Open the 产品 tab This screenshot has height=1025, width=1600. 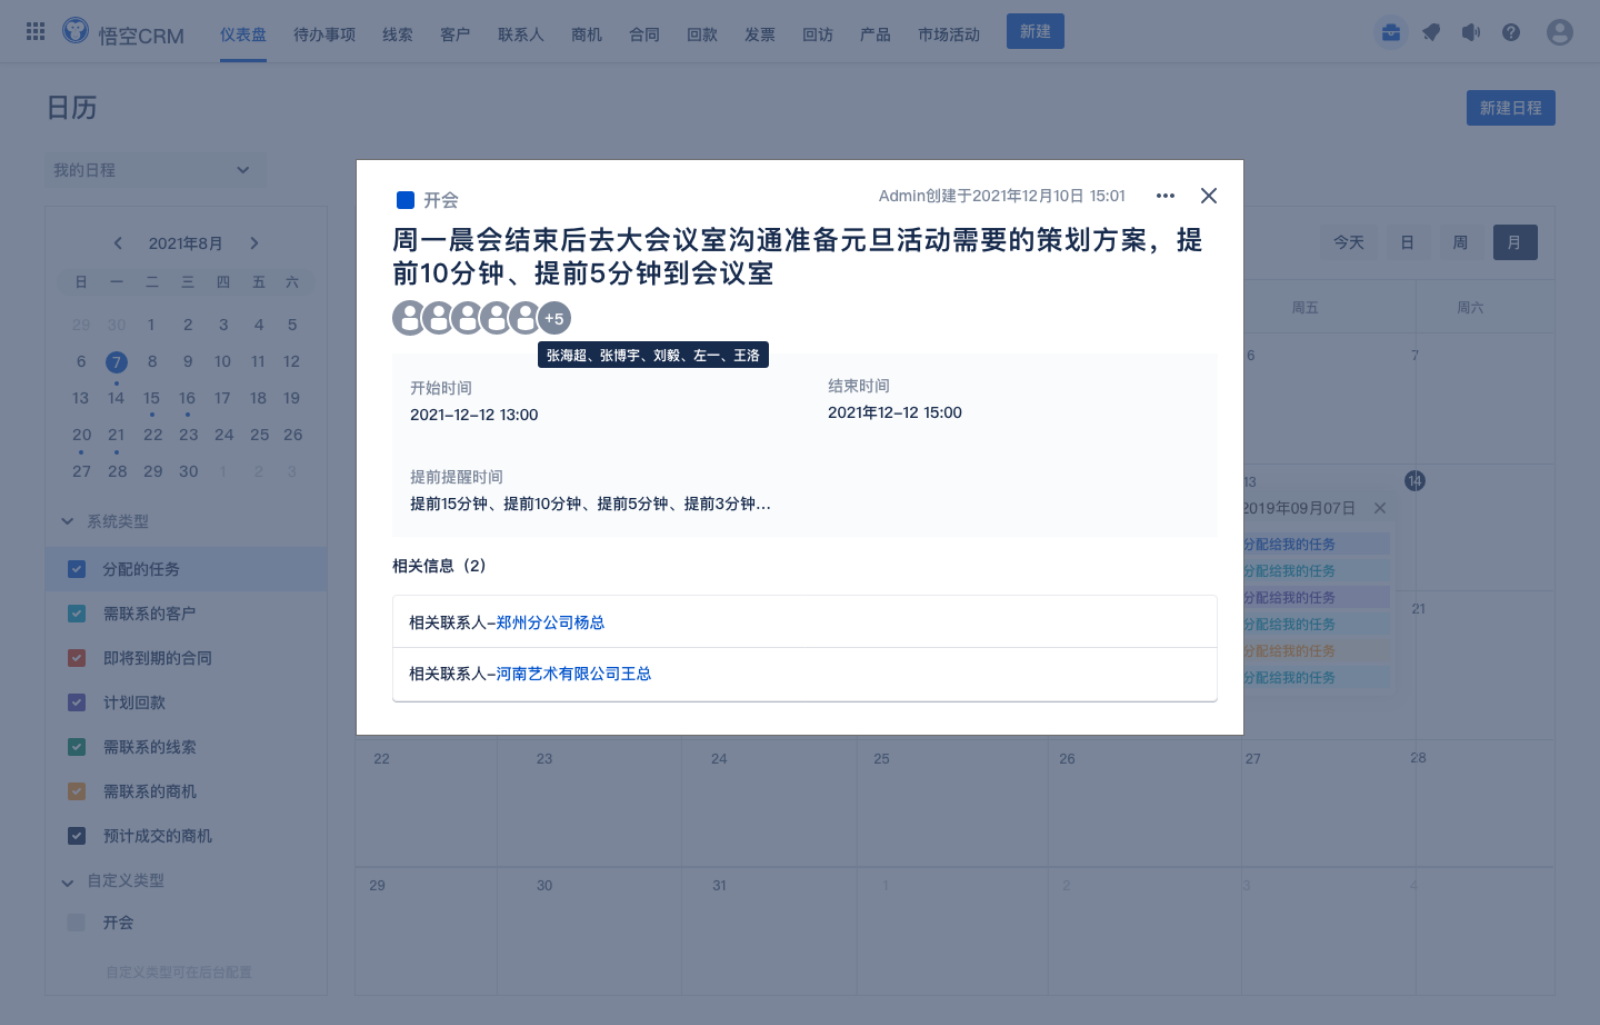[875, 35]
